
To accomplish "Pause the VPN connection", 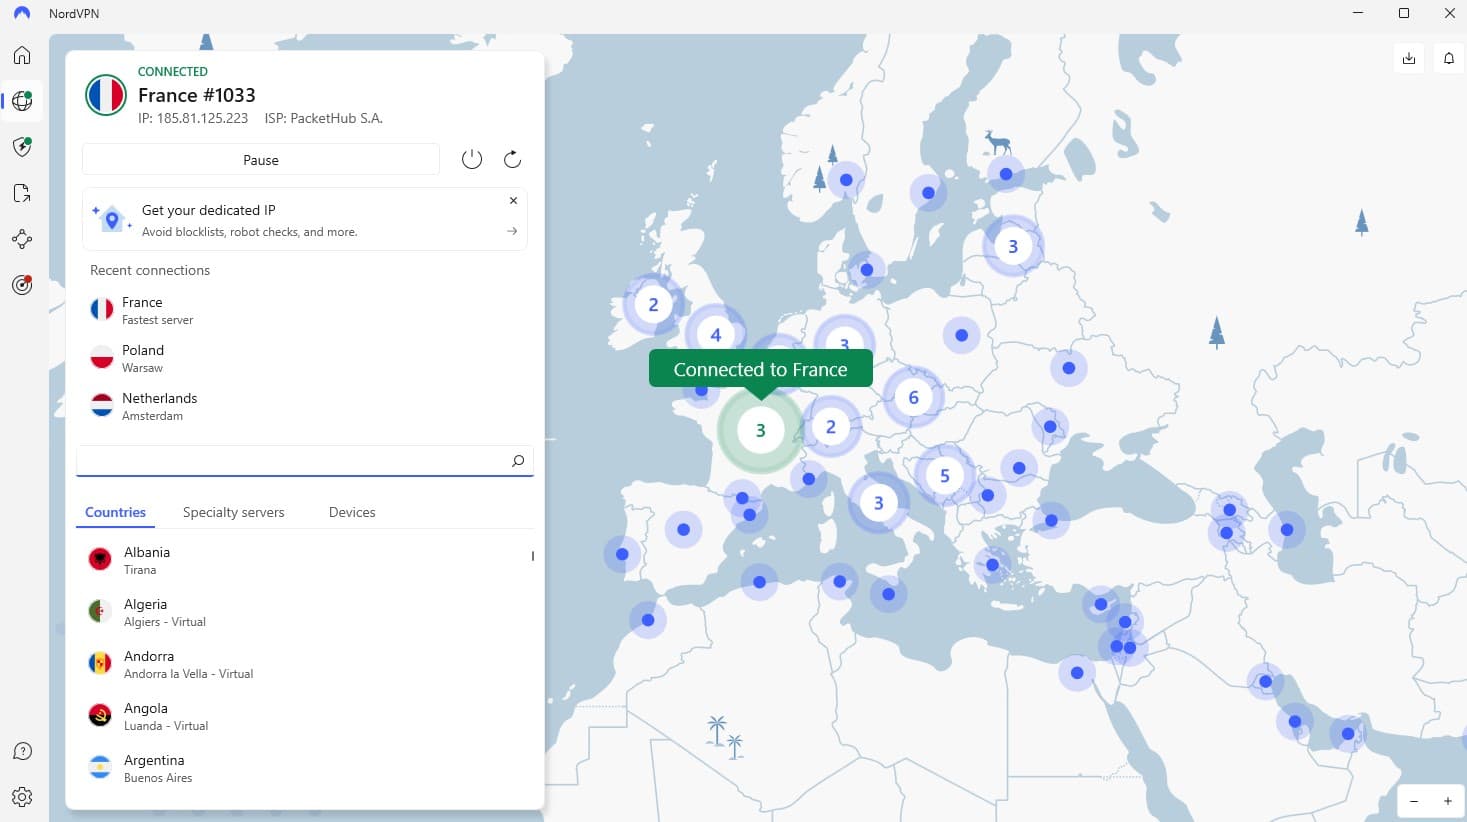I will [261, 160].
